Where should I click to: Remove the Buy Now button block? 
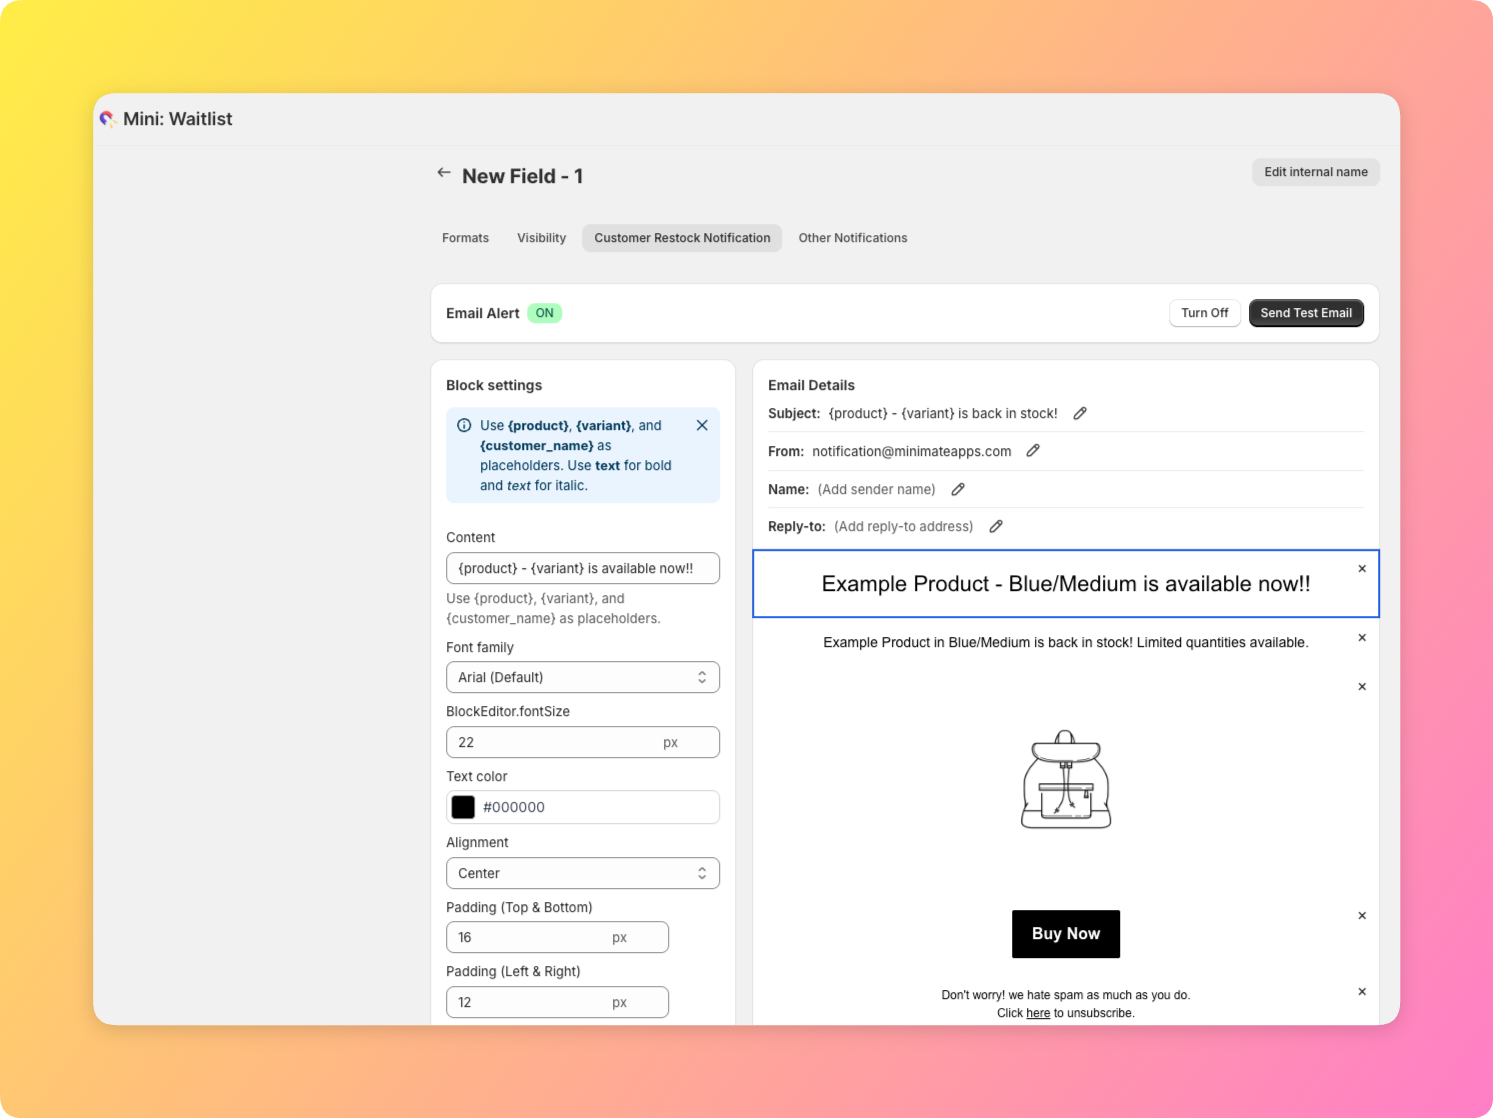(x=1362, y=916)
